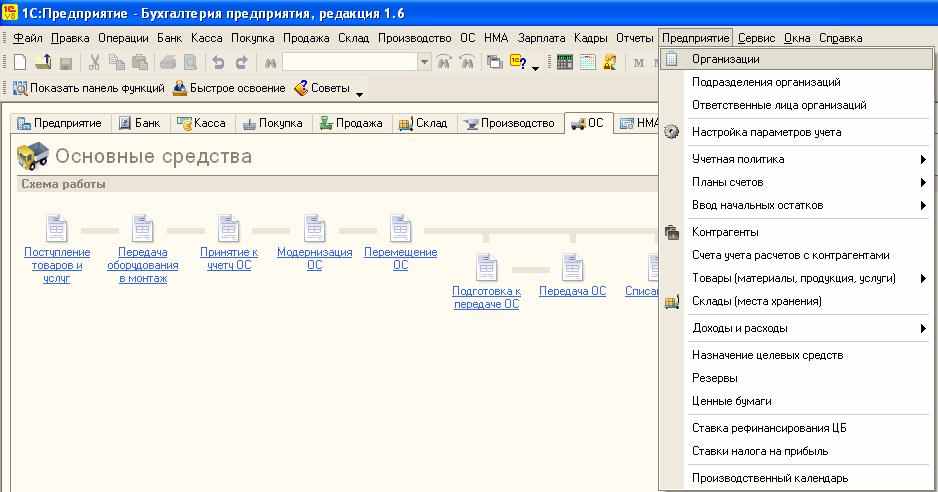The width and height of the screenshot is (938, 492).
Task: Click the Open file toolbar icon
Action: (x=43, y=62)
